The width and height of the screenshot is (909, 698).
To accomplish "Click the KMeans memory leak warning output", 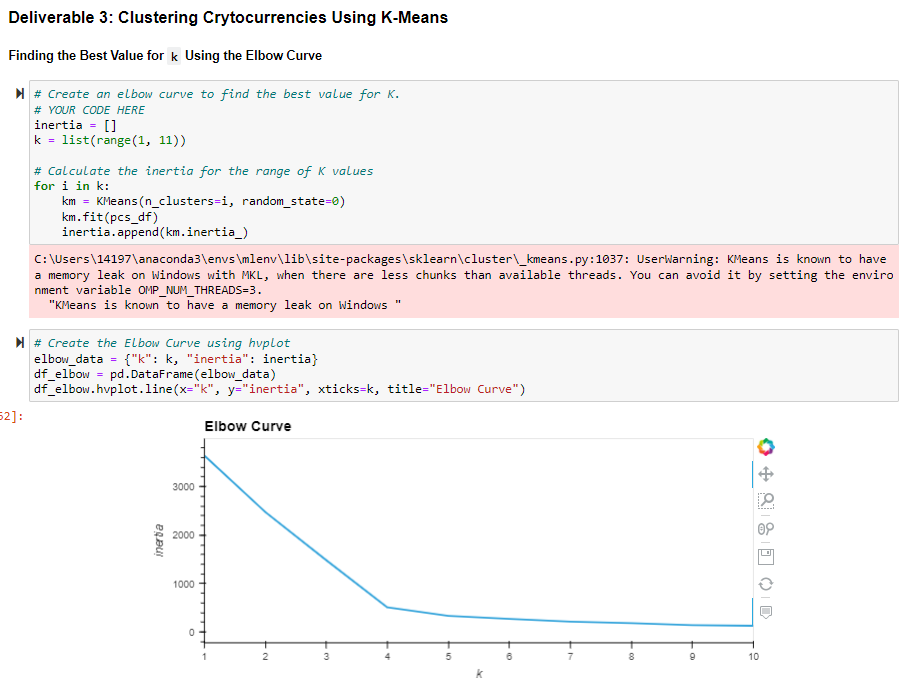I will click(x=464, y=282).
